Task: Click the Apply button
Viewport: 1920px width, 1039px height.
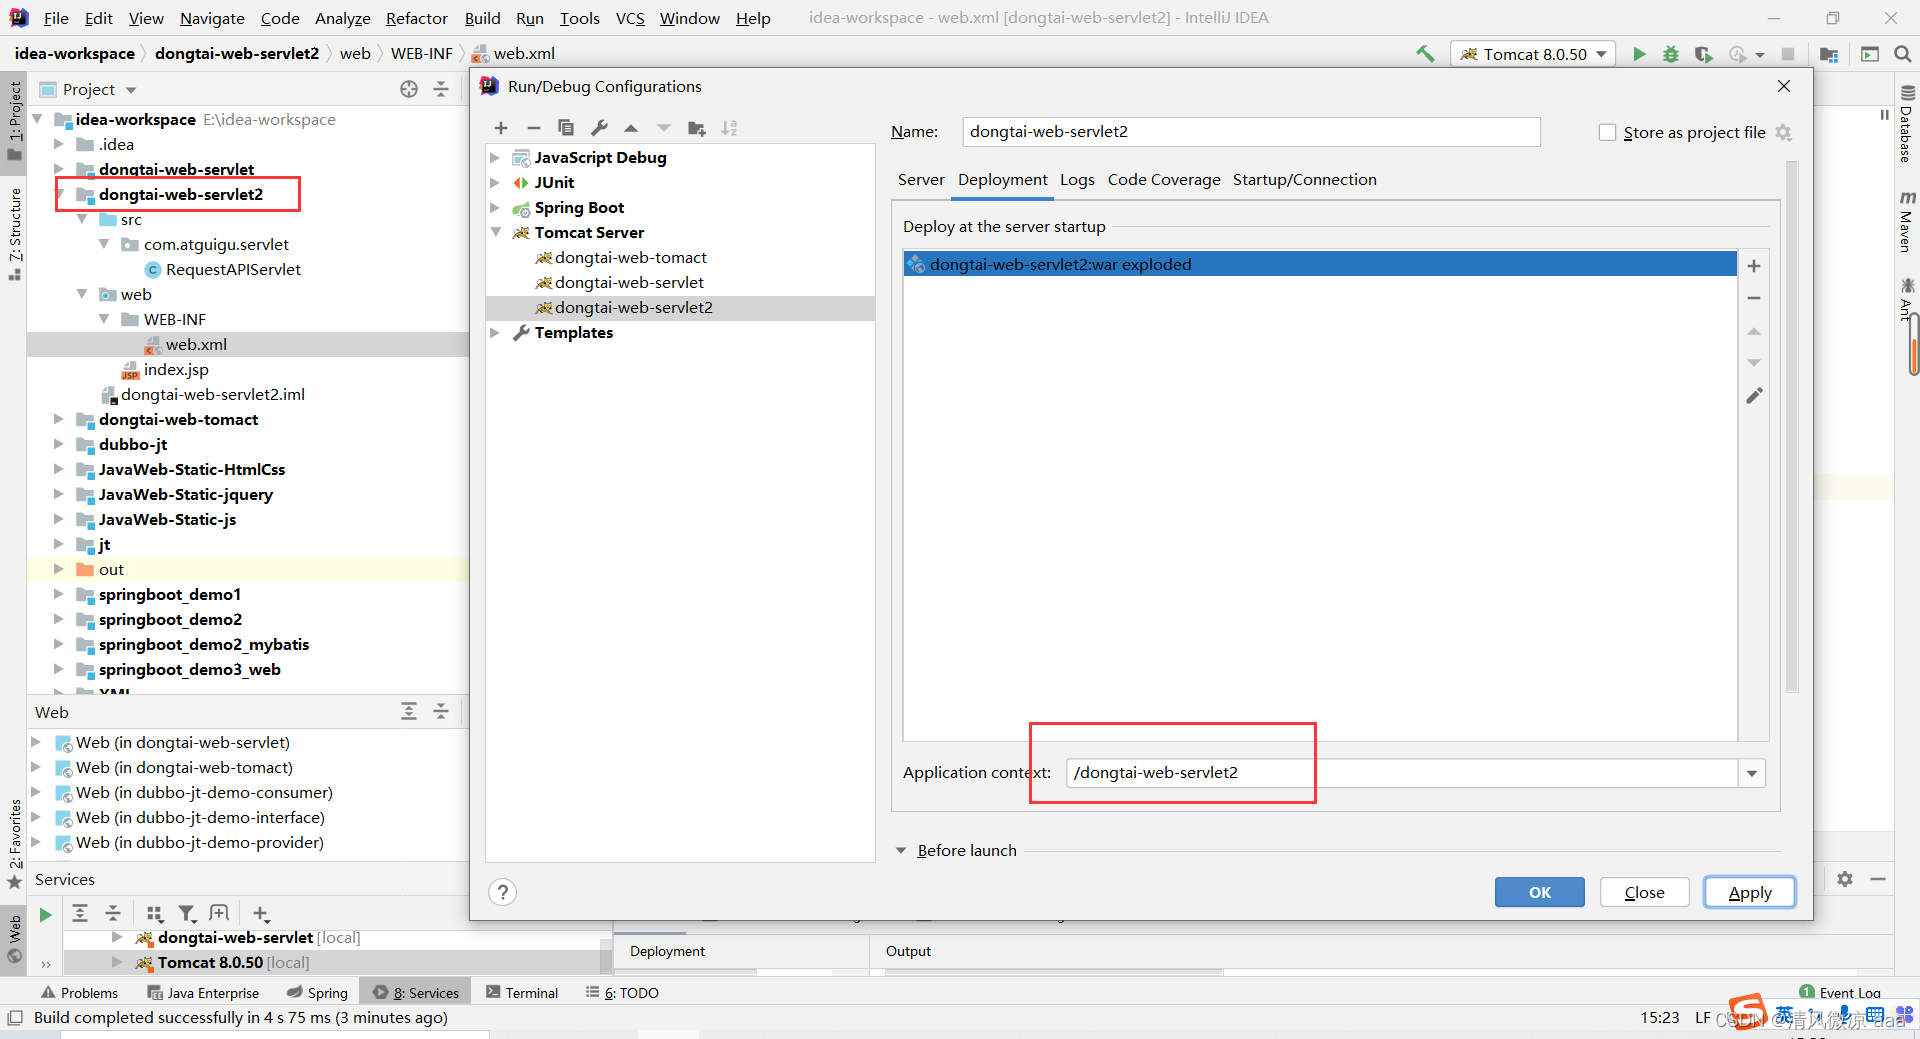Action: pos(1749,892)
